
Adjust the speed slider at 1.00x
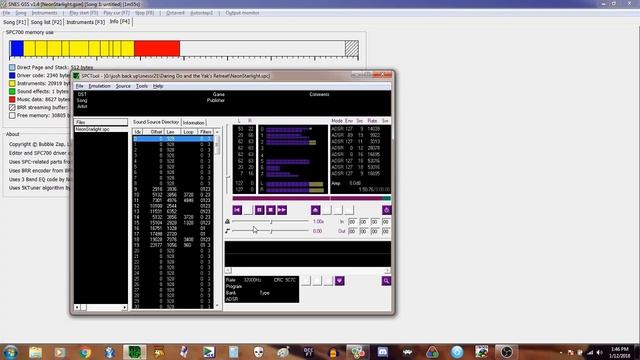[270, 221]
